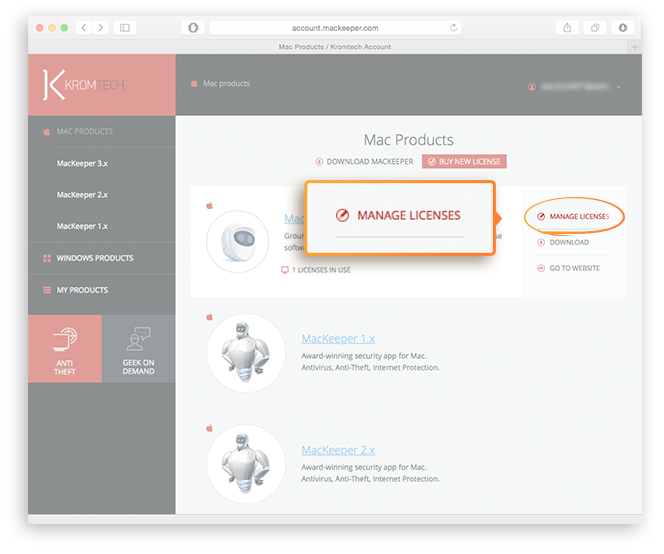Open the blurred user account dropdown
Screen dimensions: 664x554
pos(580,86)
